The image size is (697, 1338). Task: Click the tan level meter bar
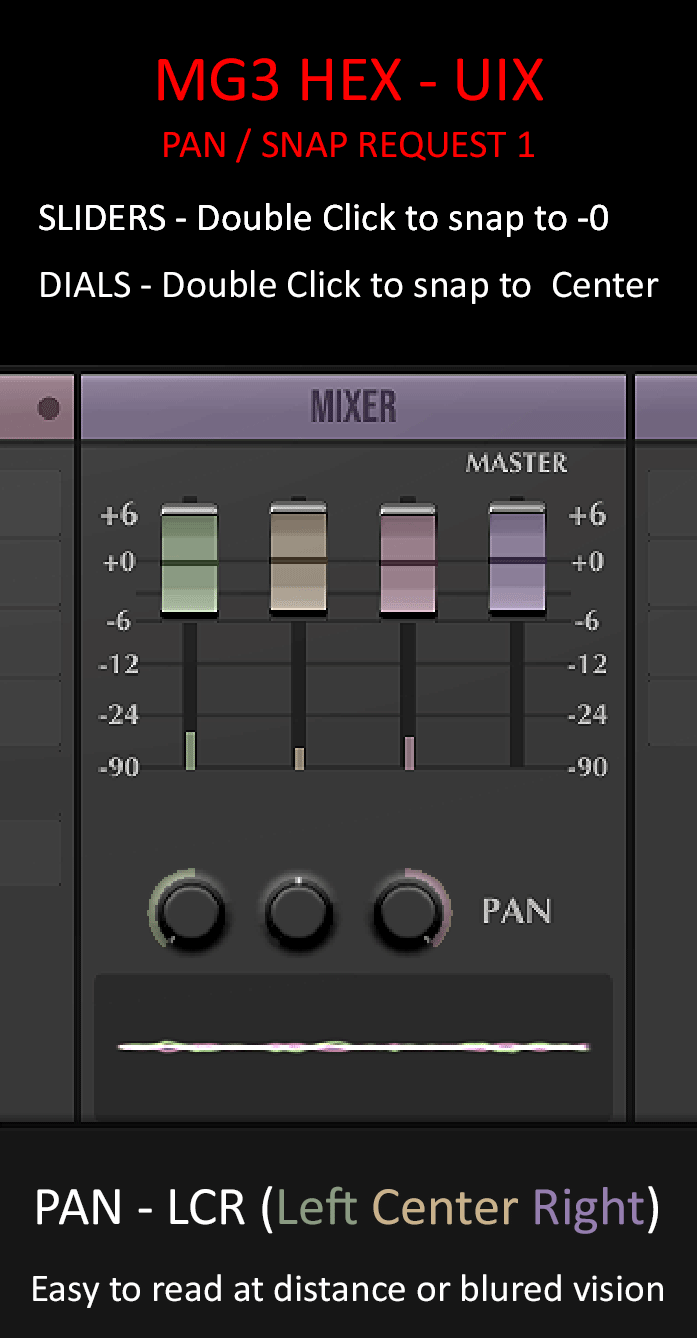[x=299, y=758]
